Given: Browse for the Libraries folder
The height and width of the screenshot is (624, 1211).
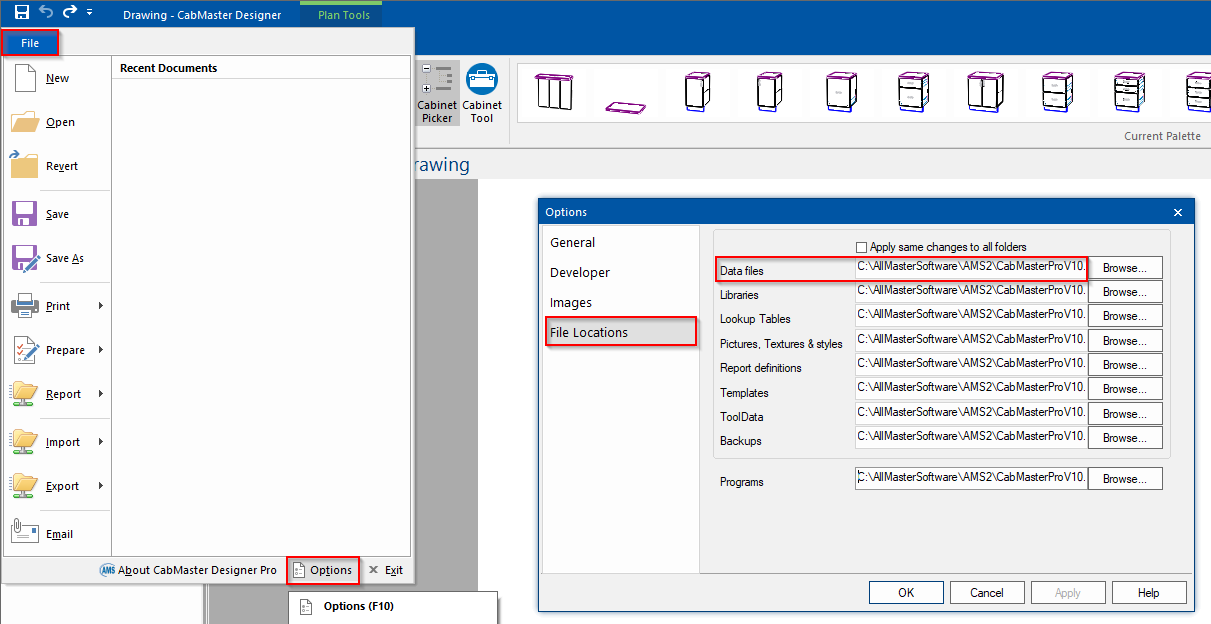Looking at the screenshot, I should pyautogui.click(x=1125, y=292).
